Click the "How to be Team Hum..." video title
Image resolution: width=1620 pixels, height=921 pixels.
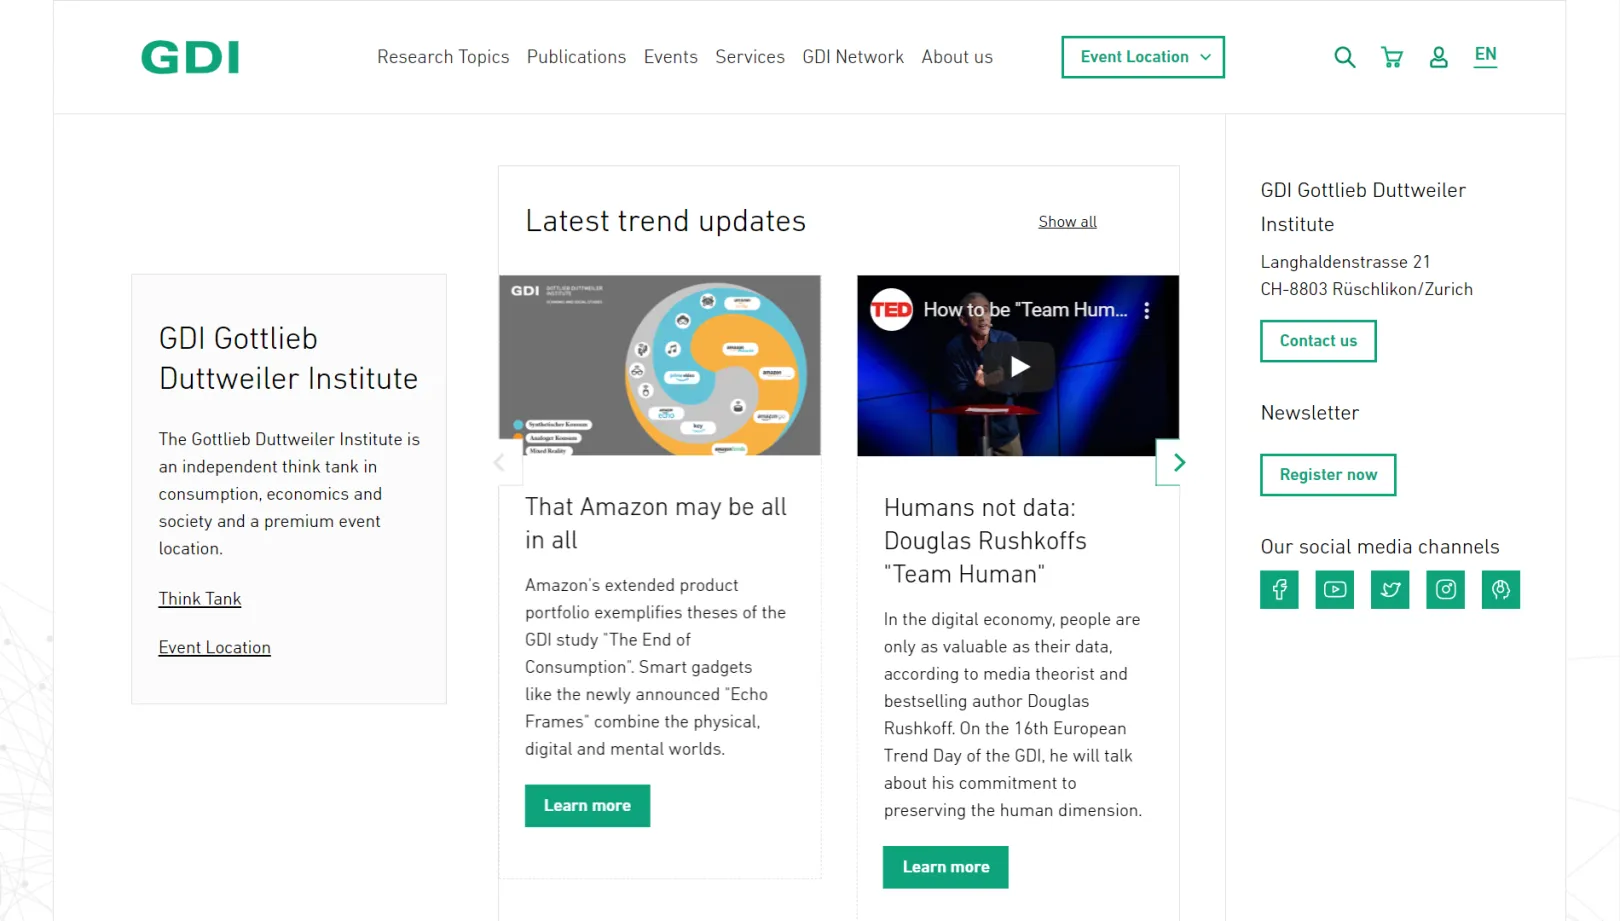click(1025, 310)
